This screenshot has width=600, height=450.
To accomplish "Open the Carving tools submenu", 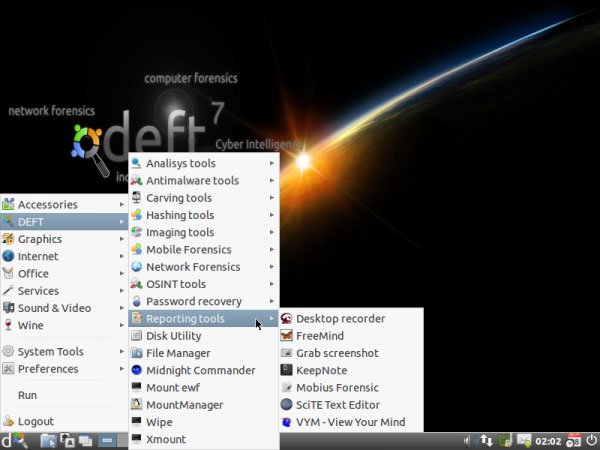I will (204, 198).
